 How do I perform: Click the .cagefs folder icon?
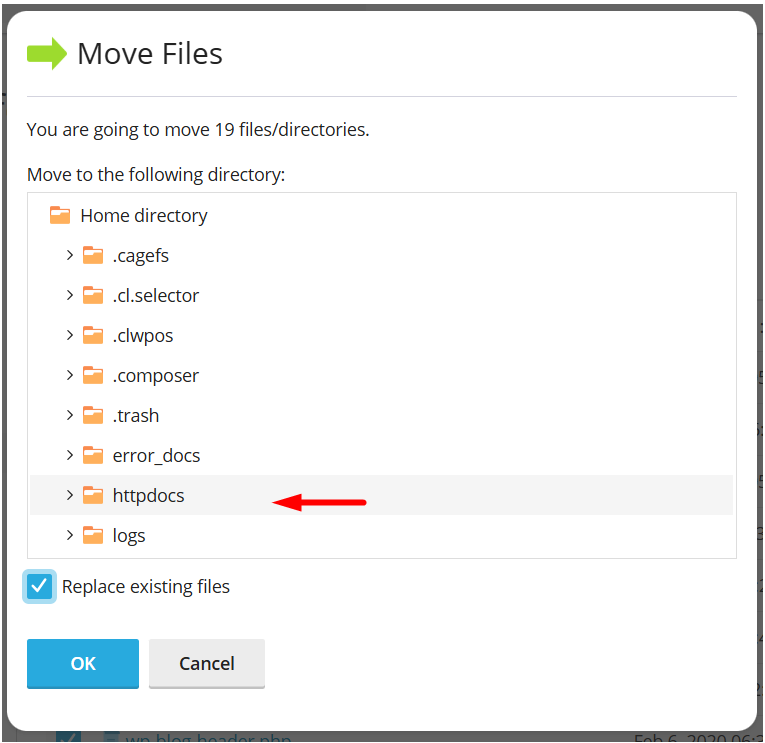[x=93, y=255]
